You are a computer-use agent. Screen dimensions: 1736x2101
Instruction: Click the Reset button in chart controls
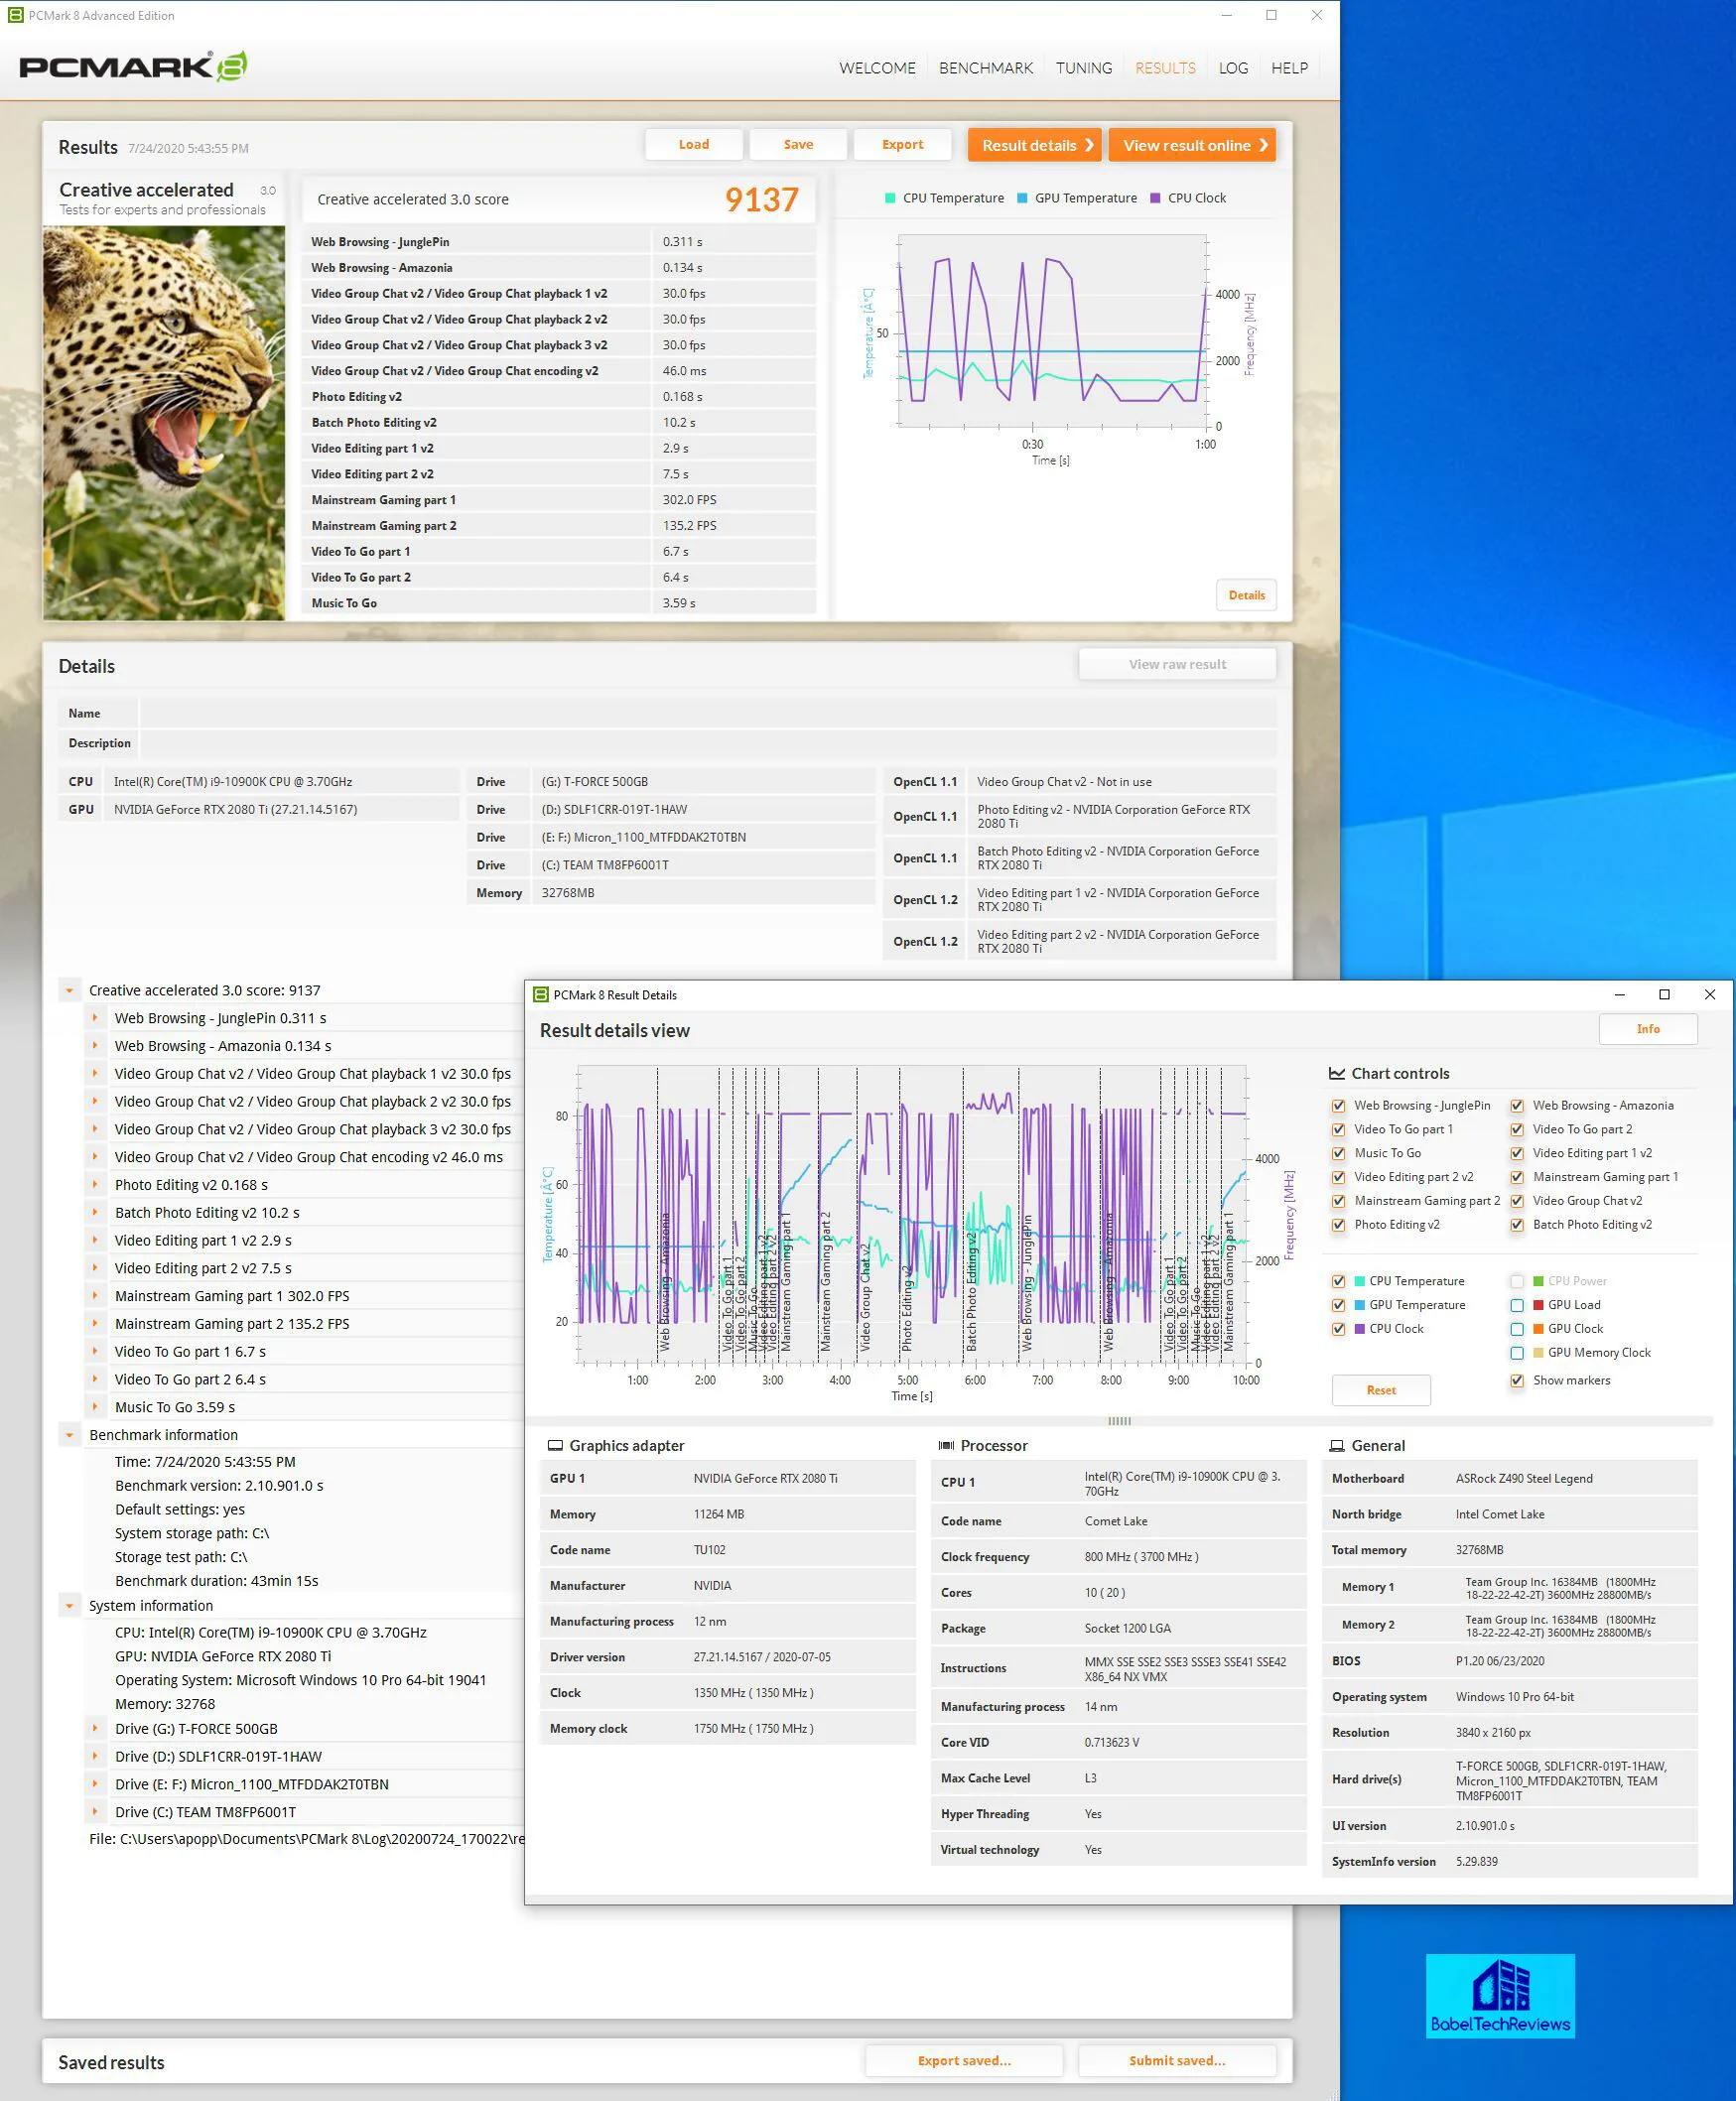point(1381,1391)
